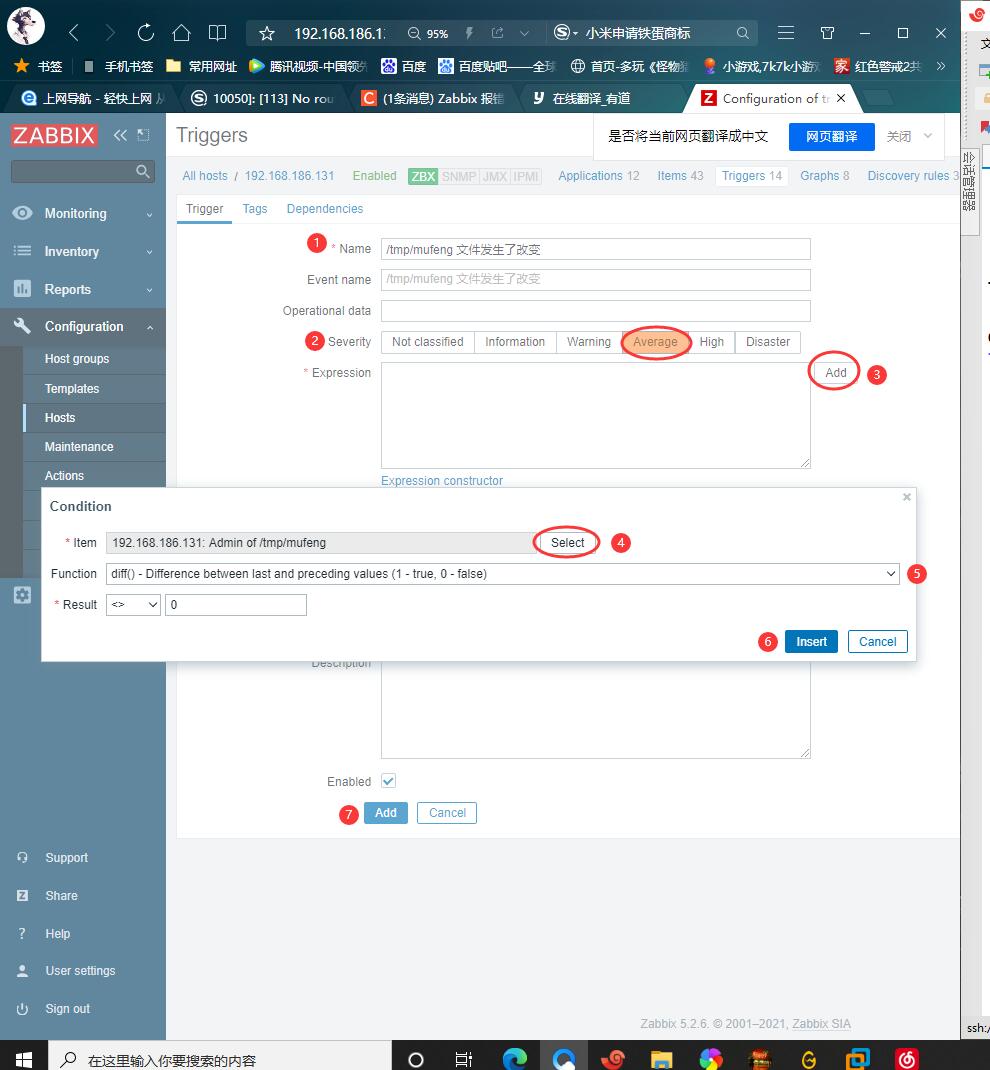The width and height of the screenshot is (990, 1070).
Task: Open the translate bar options chevron
Action: pos(928,136)
